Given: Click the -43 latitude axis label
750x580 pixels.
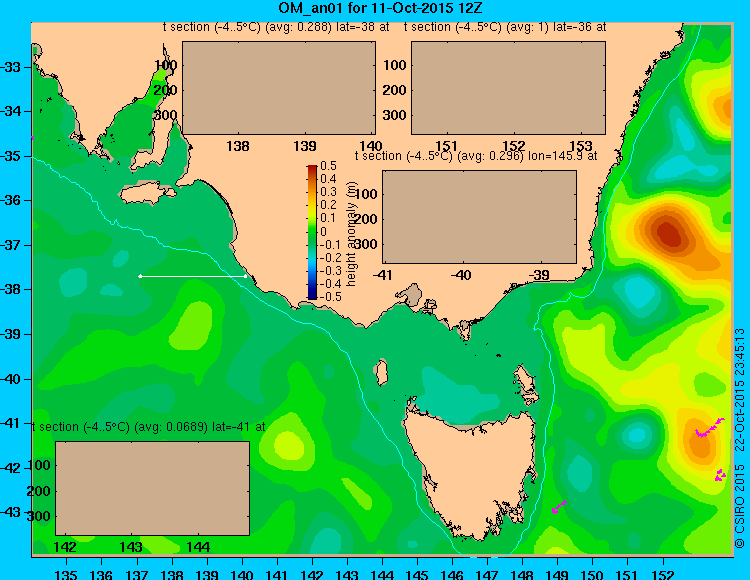Looking at the screenshot, I should pyautogui.click(x=11, y=512).
